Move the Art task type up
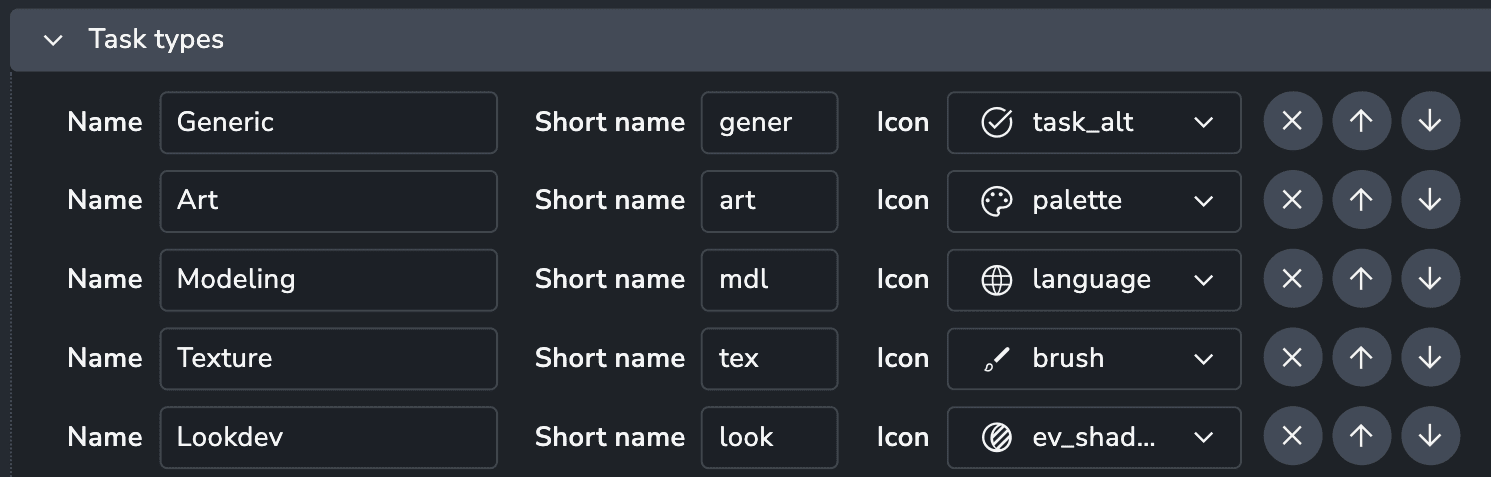This screenshot has width=1491, height=477. point(1361,200)
